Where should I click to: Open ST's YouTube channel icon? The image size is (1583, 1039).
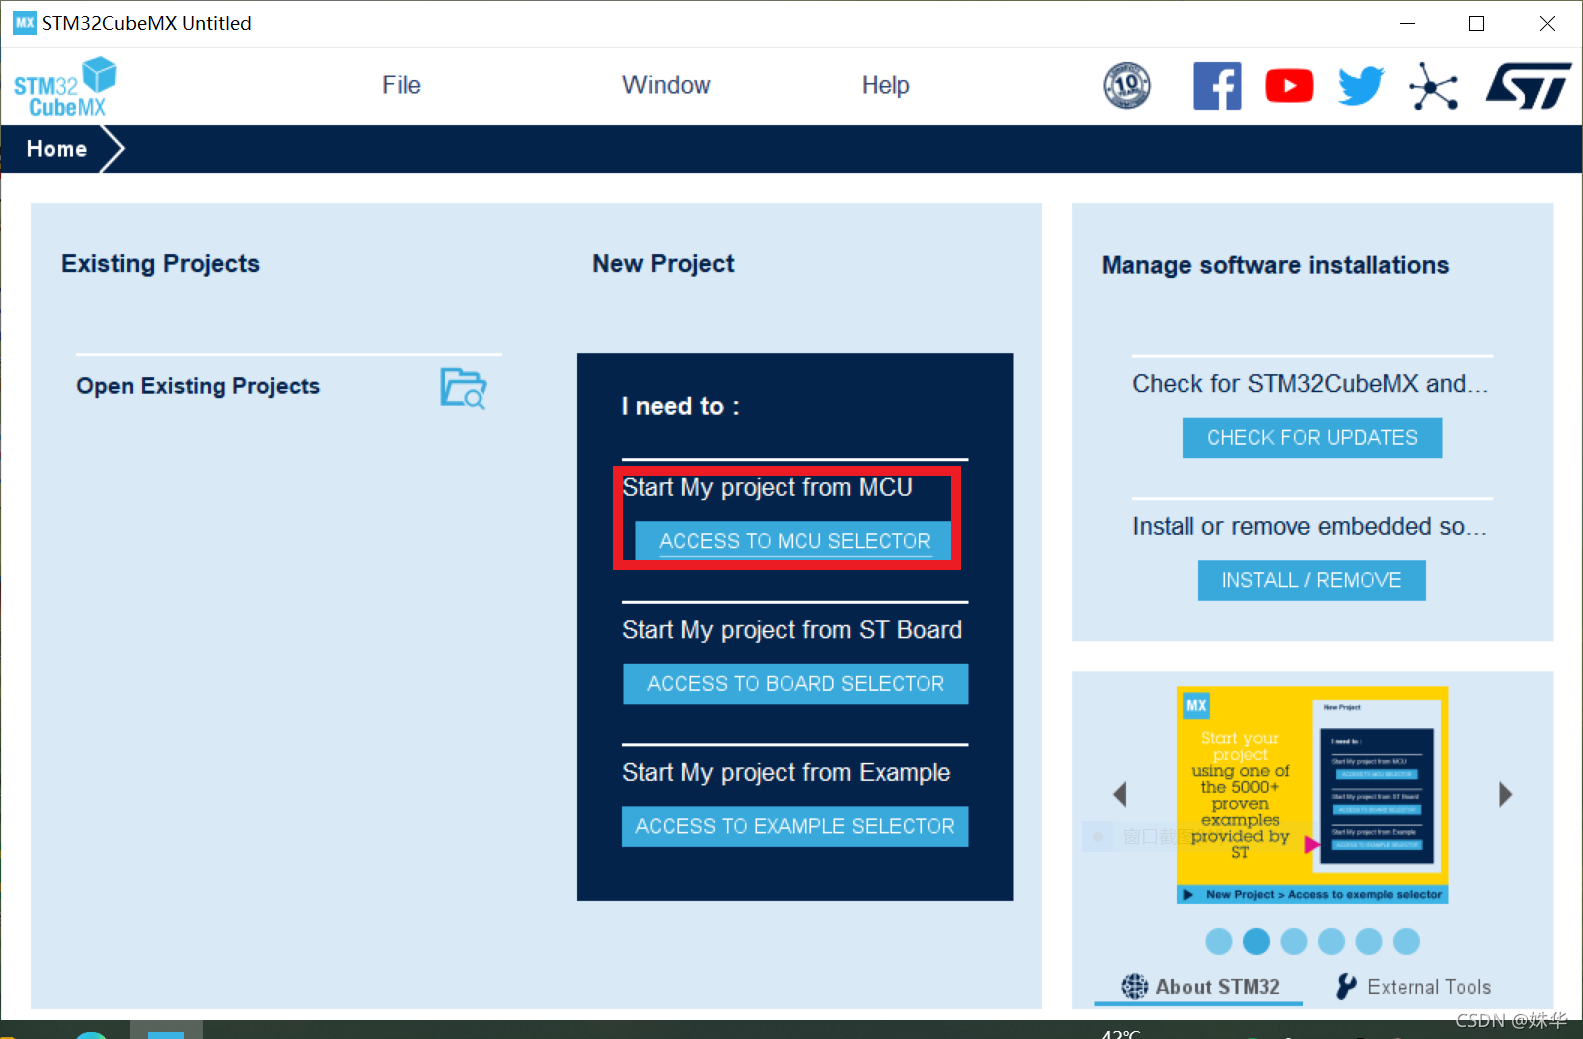tap(1289, 86)
